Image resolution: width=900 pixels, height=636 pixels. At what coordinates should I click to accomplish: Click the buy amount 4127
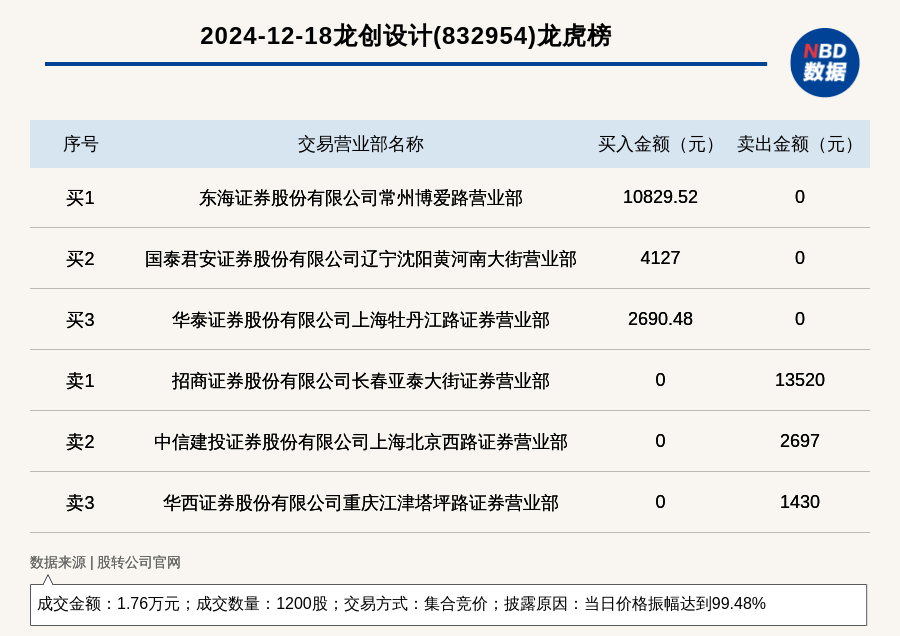click(660, 258)
